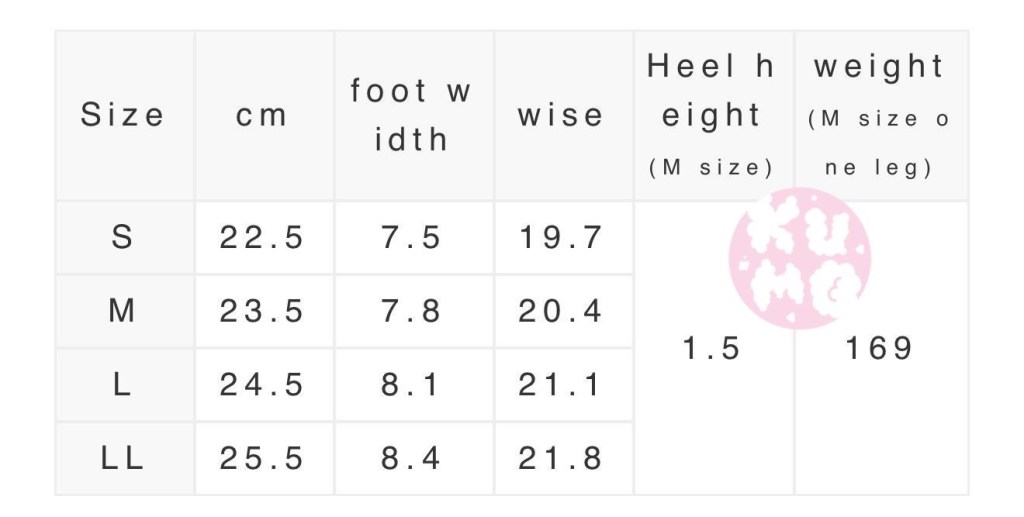Click the S size row label
1024x517 pixels.
click(123, 238)
